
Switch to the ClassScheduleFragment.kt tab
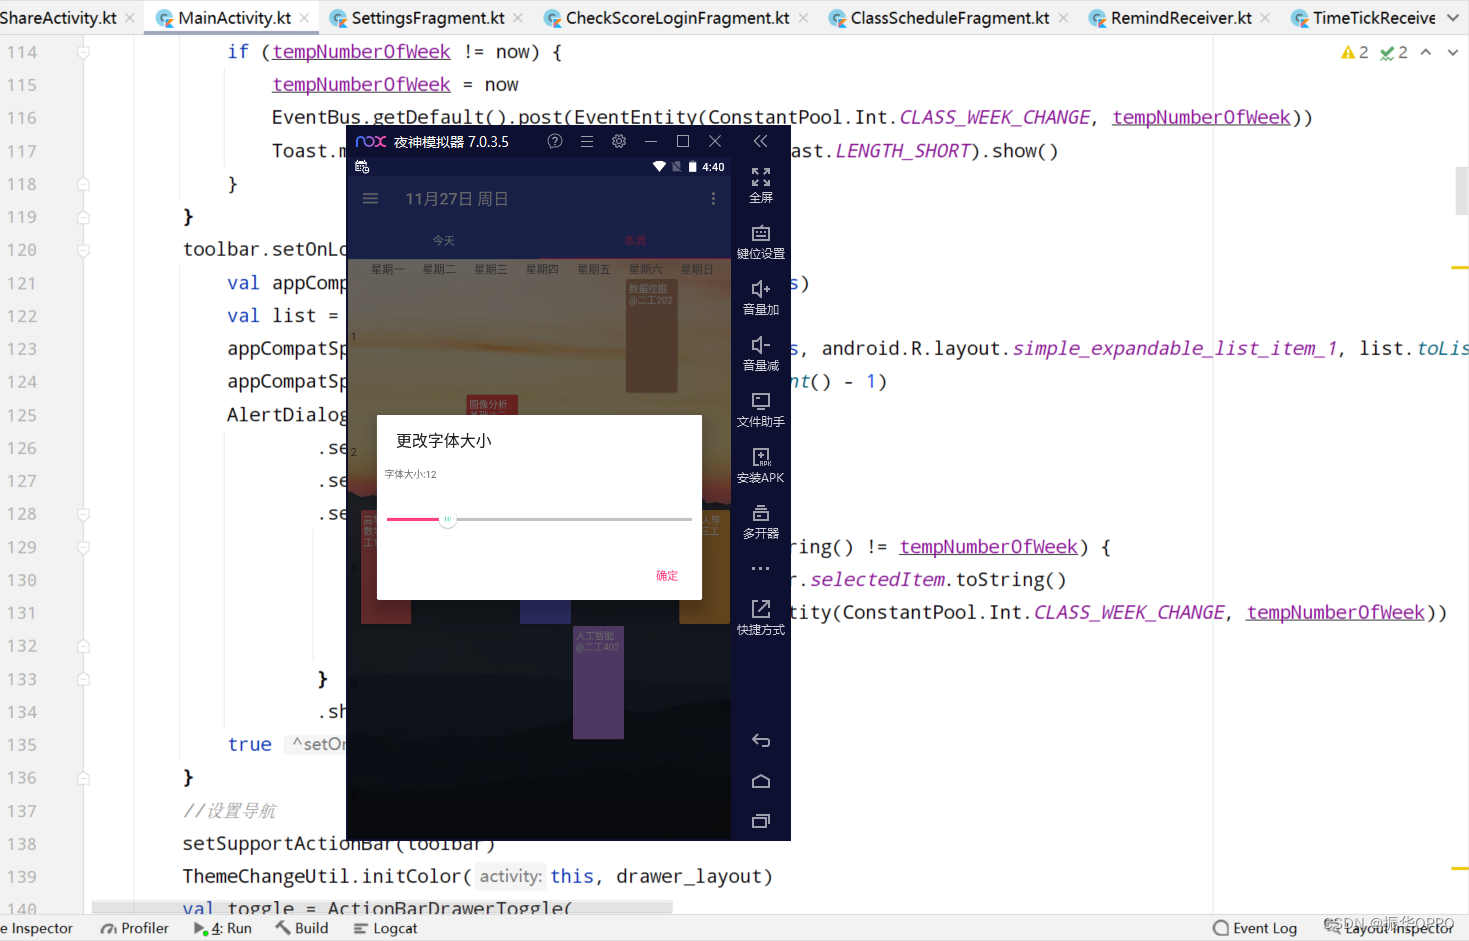pos(949,18)
